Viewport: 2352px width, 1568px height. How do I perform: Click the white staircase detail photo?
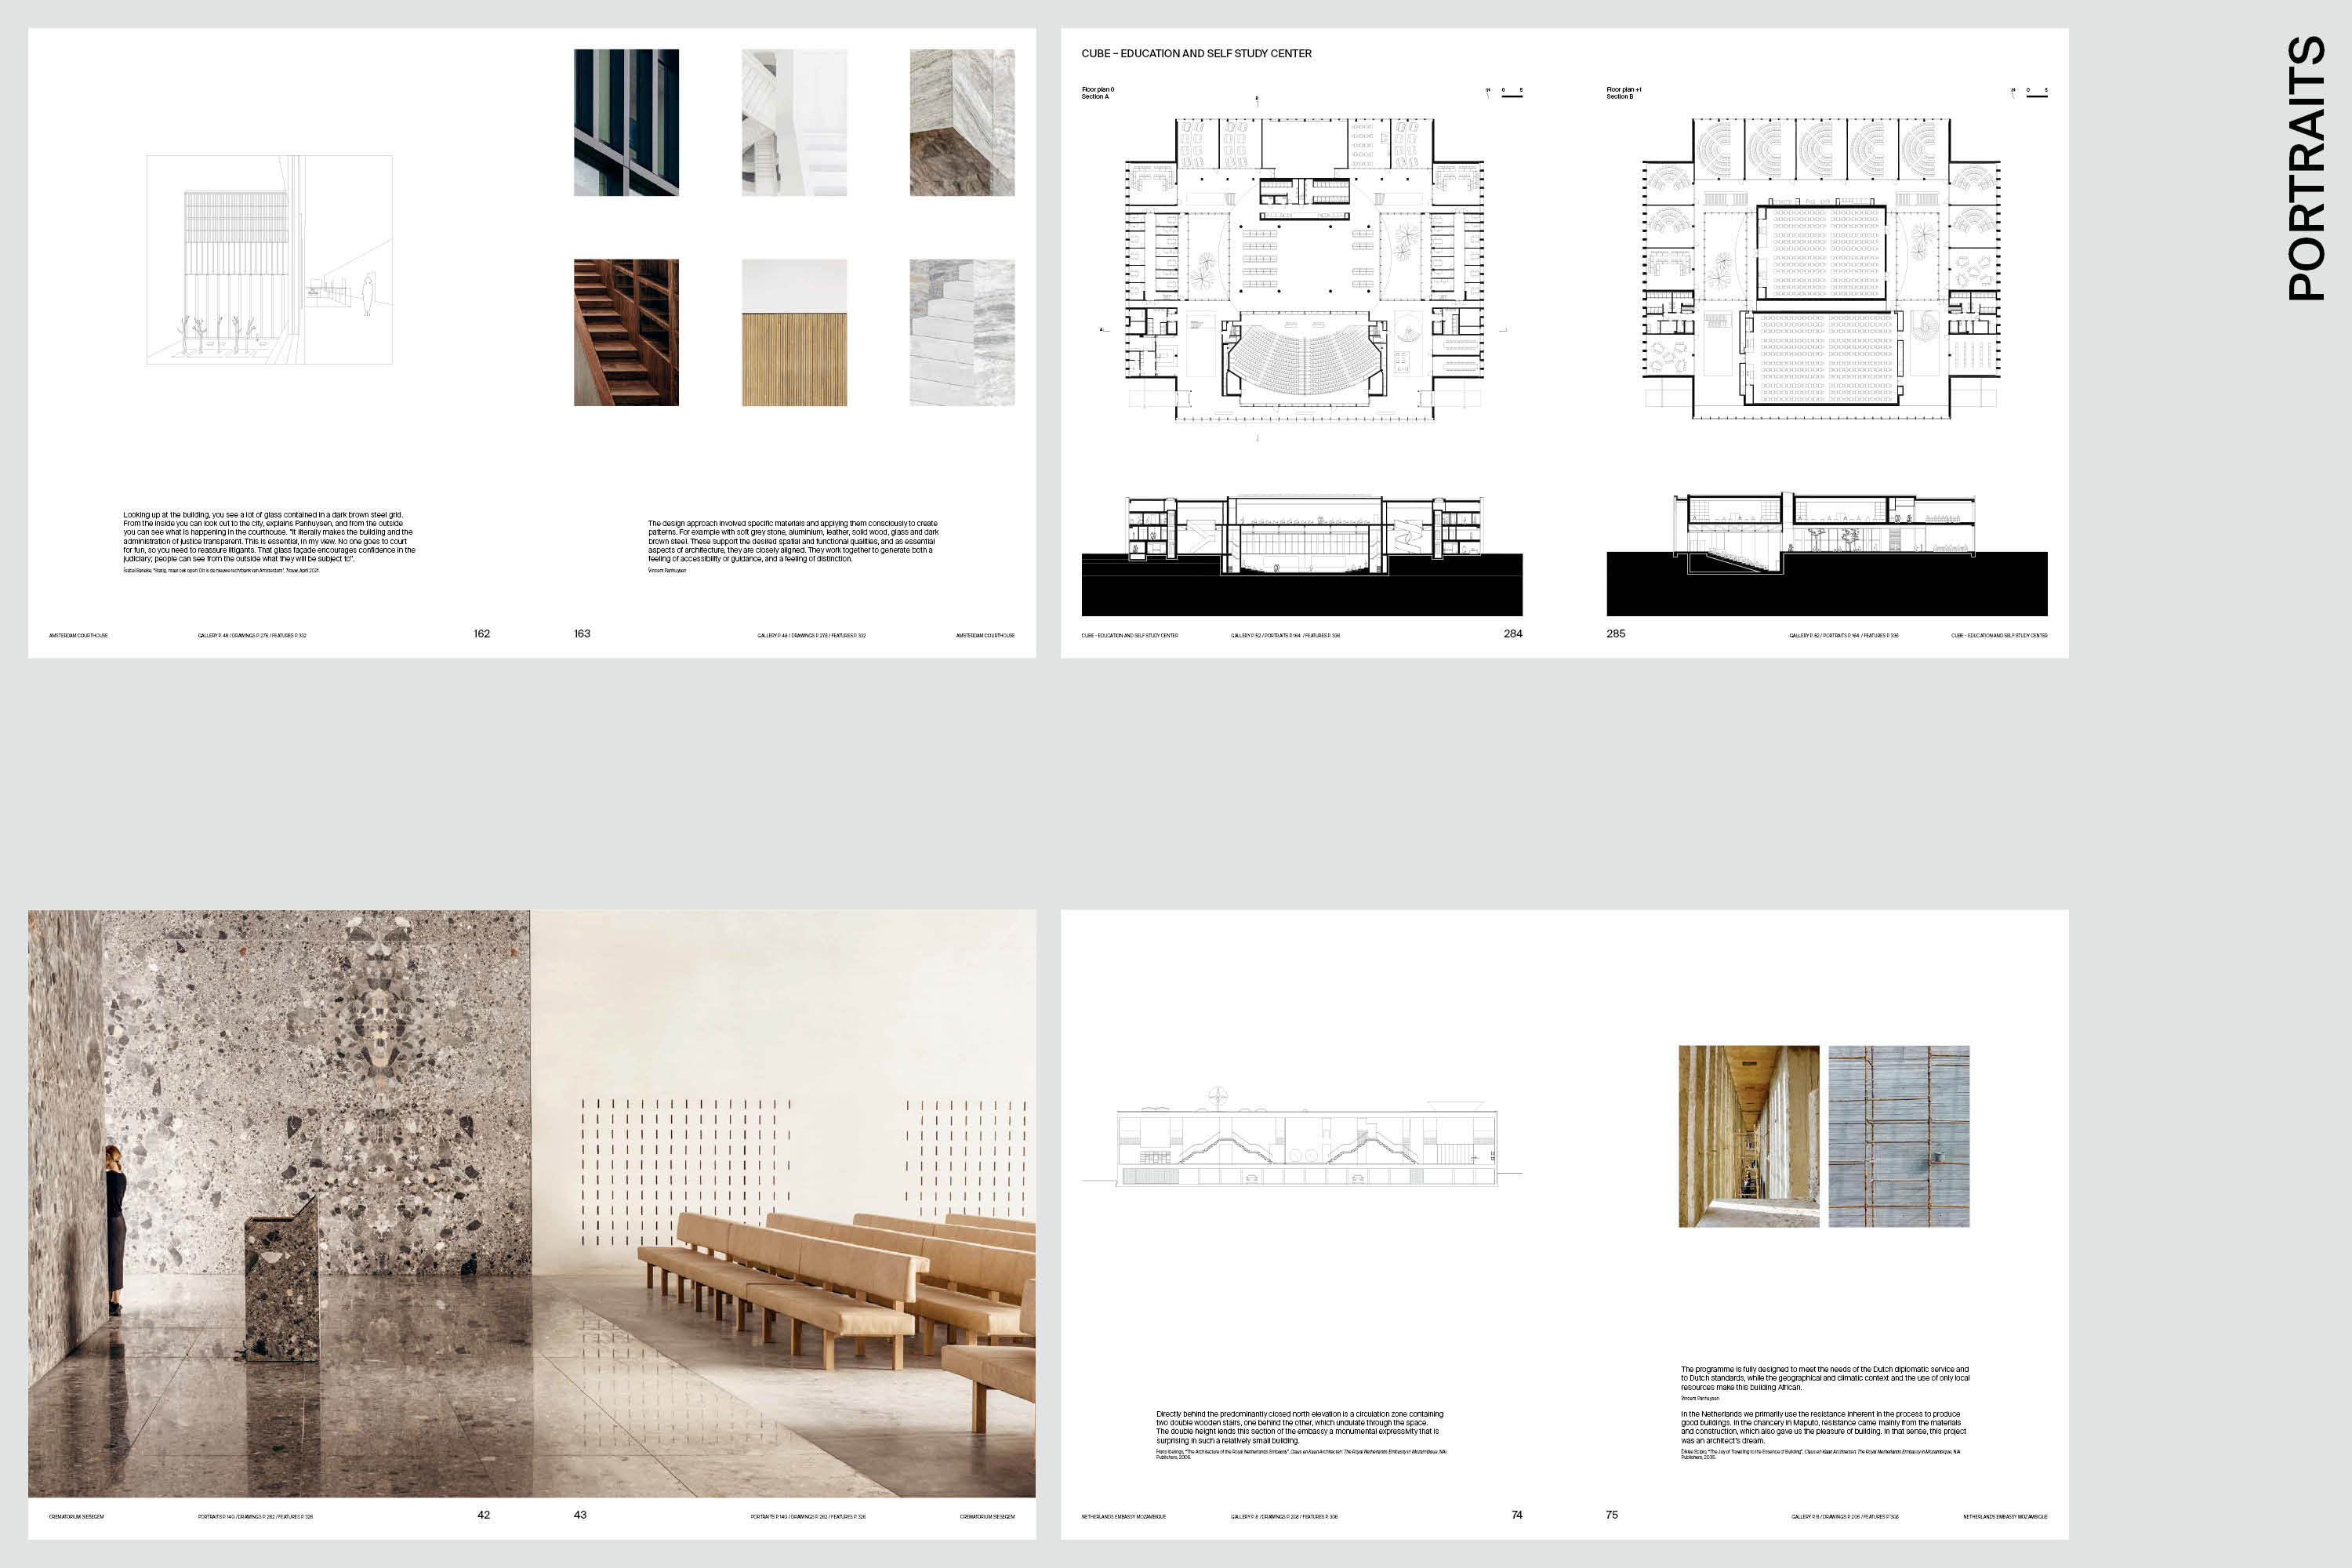794,122
